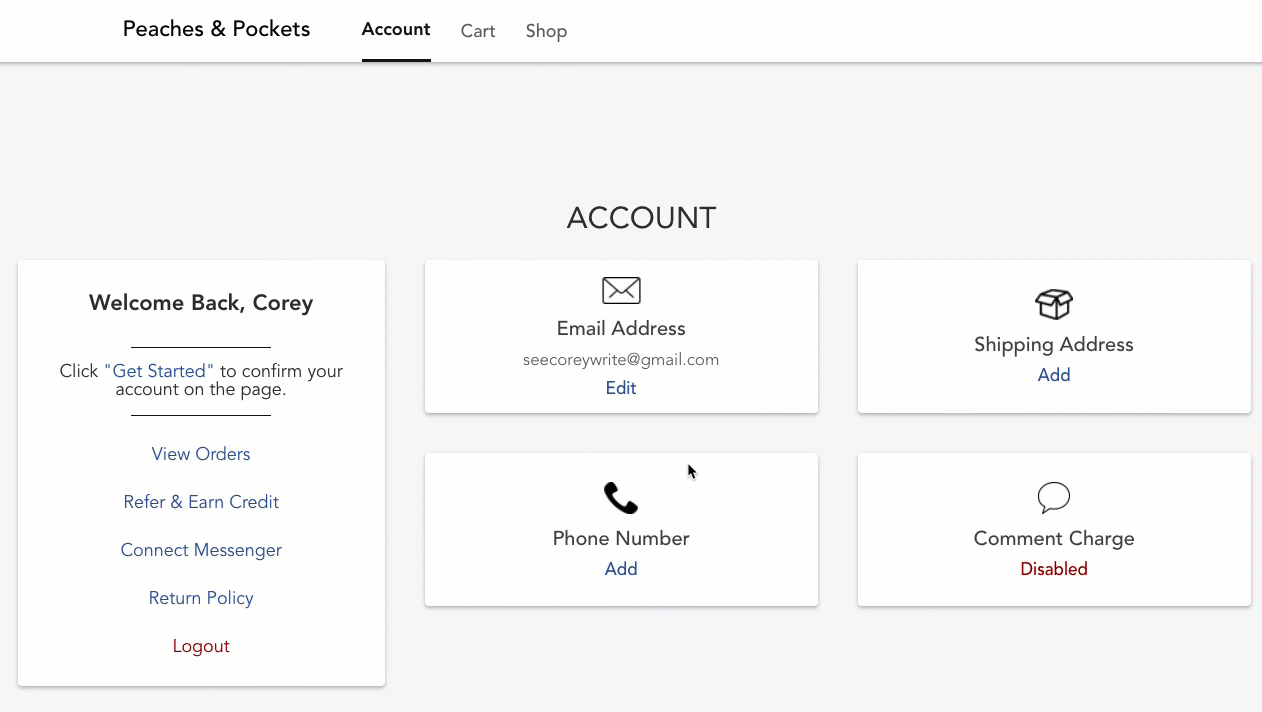1262x712 pixels.
Task: Click the Disabled status under Comment Charge
Action: tap(1054, 569)
